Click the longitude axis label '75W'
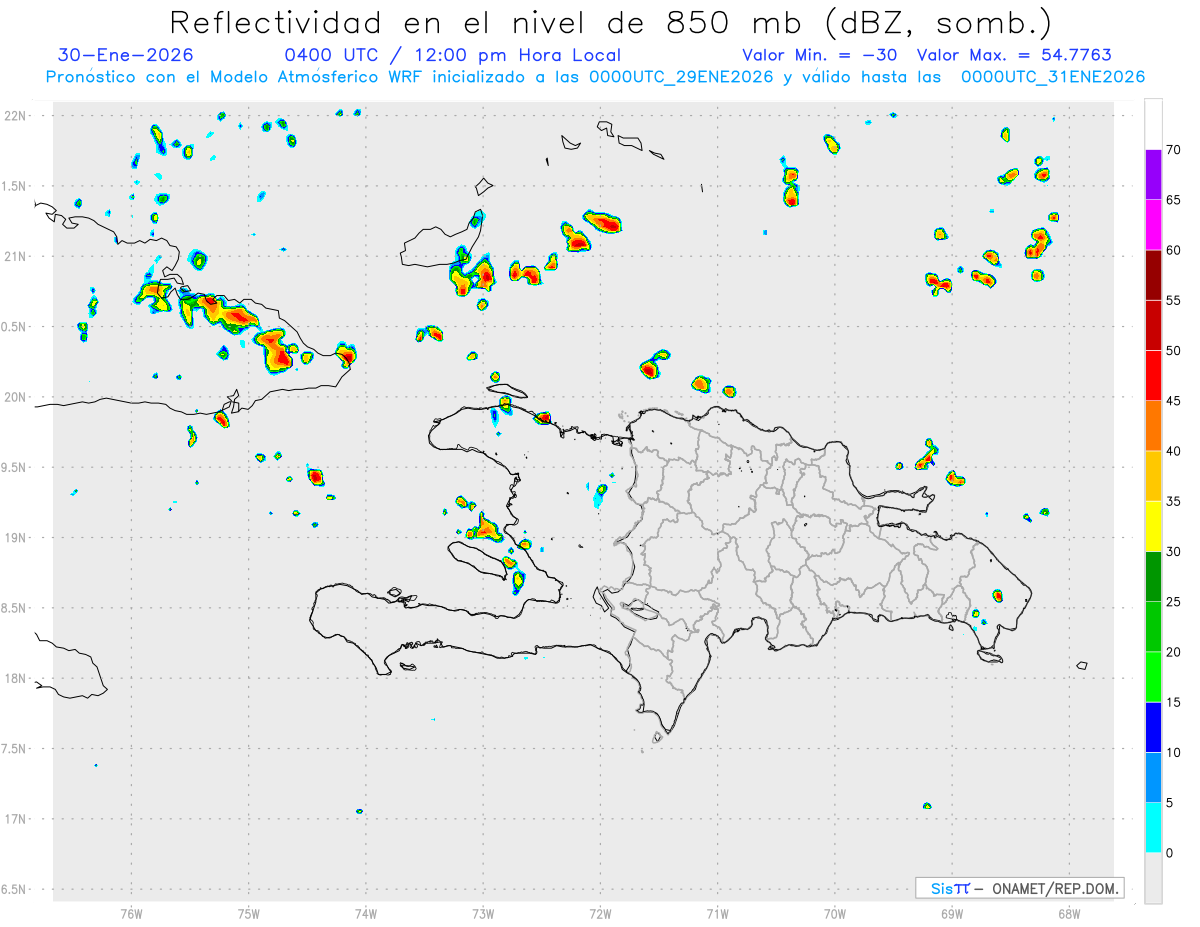The image size is (1200, 927). (x=249, y=913)
